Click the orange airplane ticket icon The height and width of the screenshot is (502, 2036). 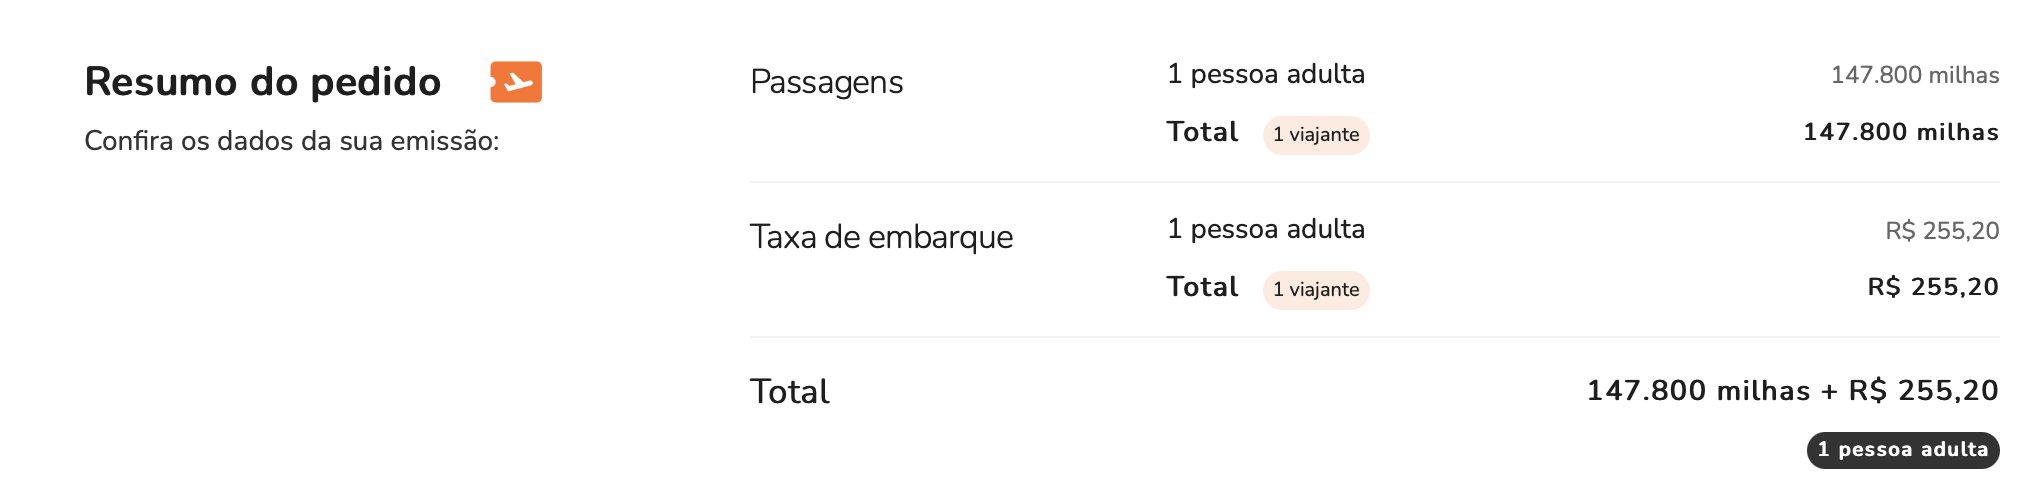tap(516, 82)
